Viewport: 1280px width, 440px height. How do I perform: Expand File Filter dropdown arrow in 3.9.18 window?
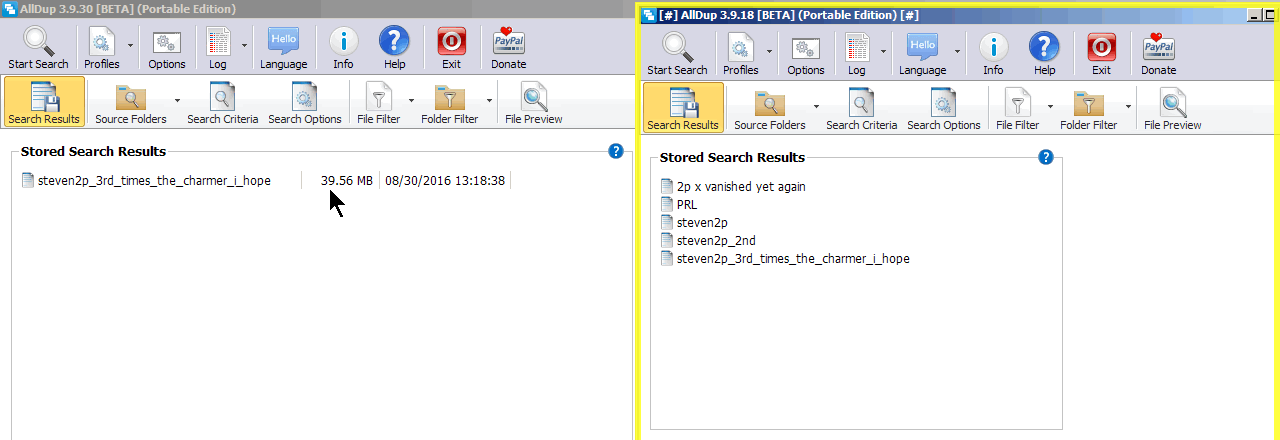click(1050, 106)
